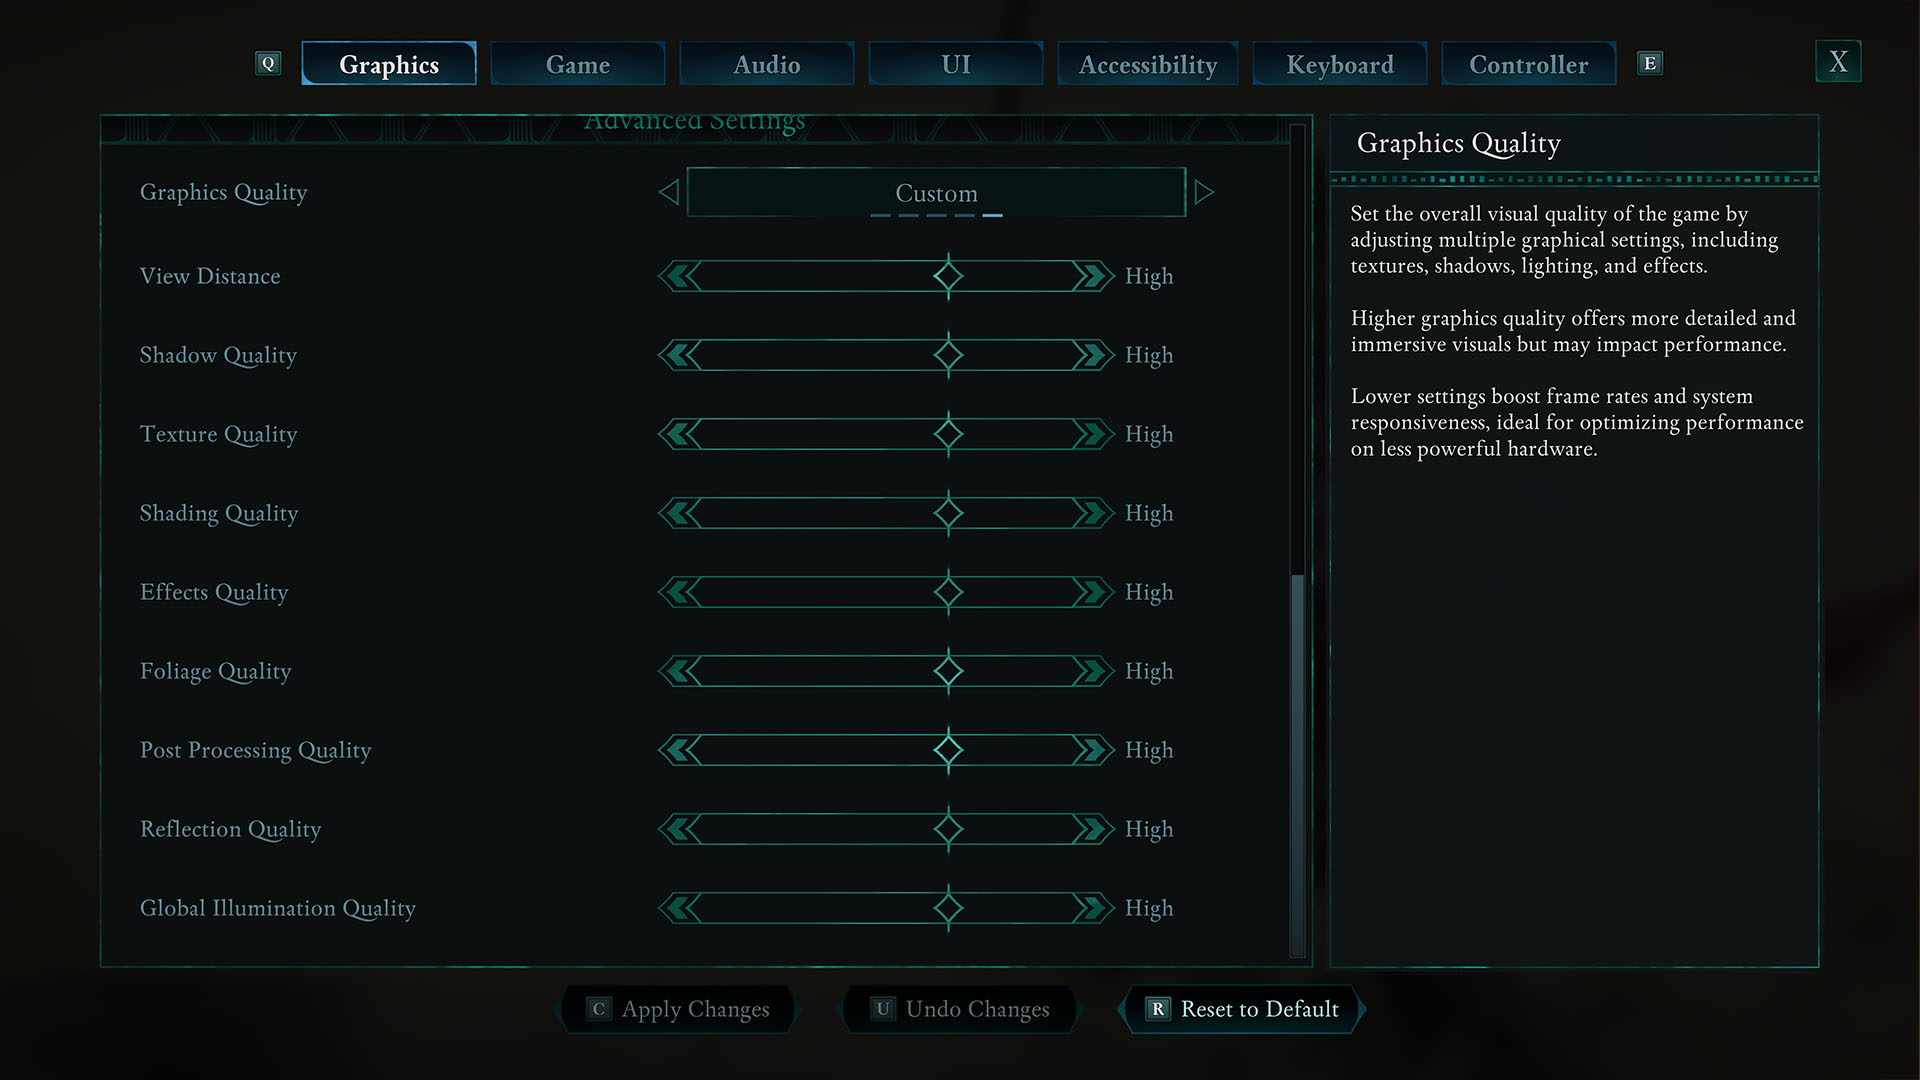Select the Audio tab
1920x1080 pixels.
[767, 62]
